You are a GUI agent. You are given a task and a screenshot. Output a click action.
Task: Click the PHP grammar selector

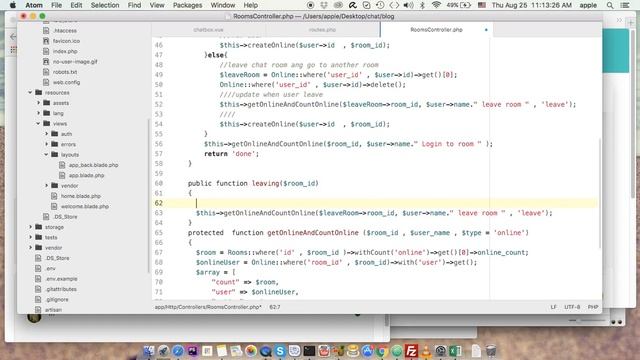pyautogui.click(x=593, y=307)
